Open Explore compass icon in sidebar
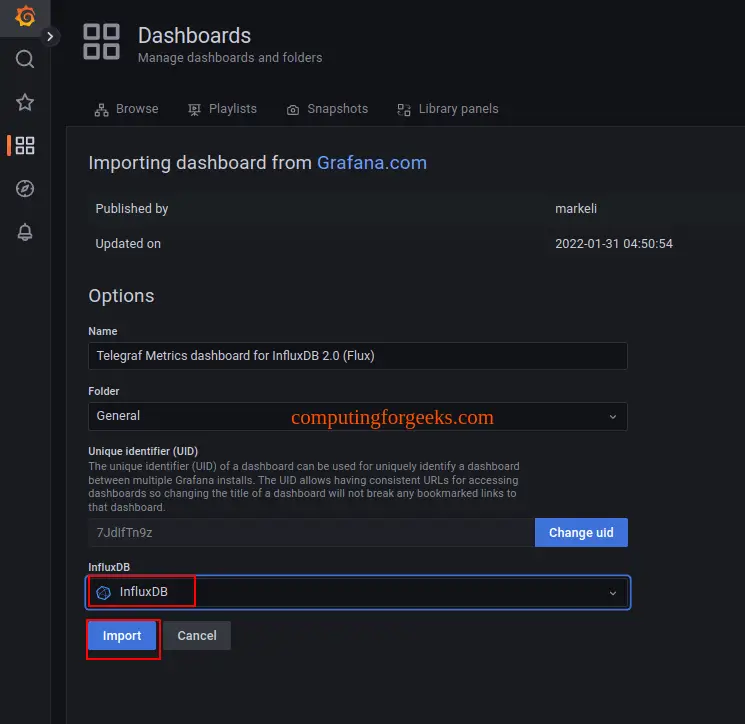The height and width of the screenshot is (724, 745). click(x=25, y=189)
